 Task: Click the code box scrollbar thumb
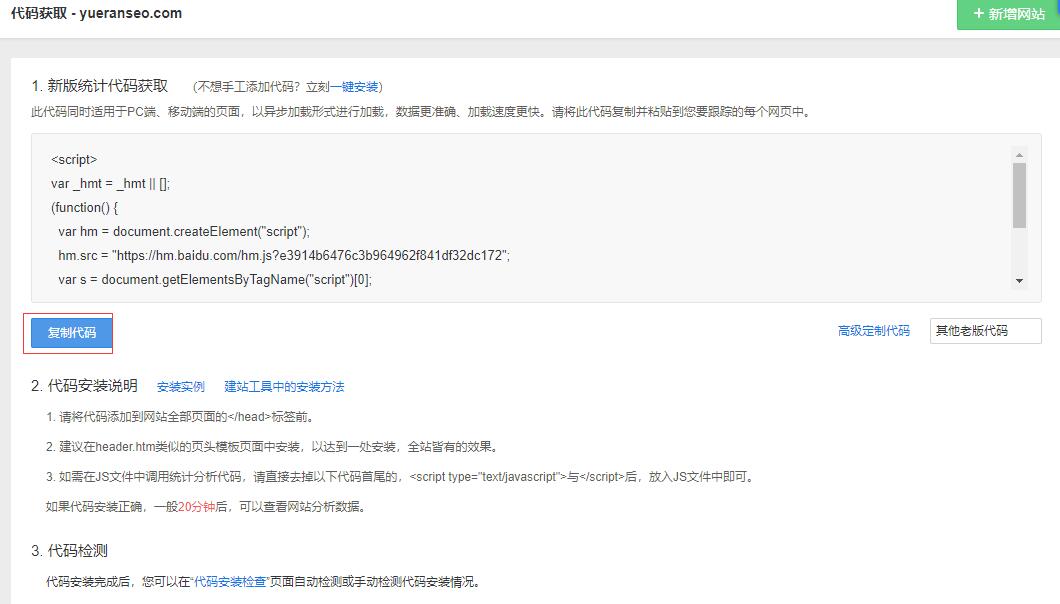1019,195
